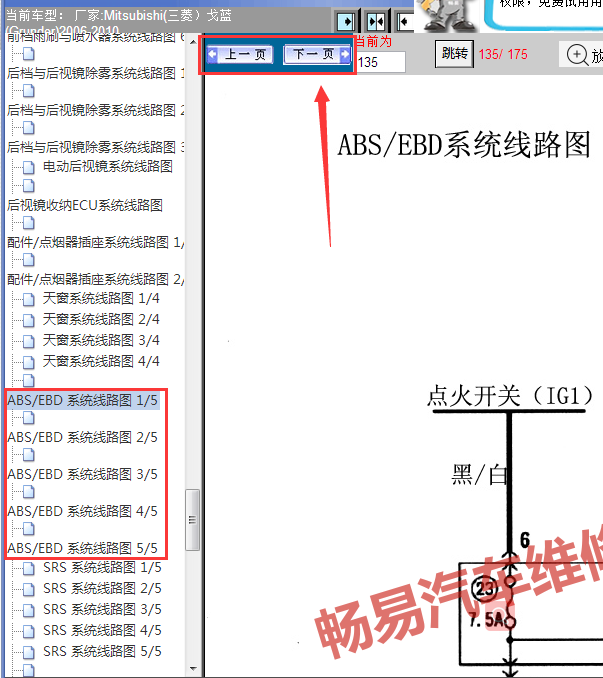
Task: Click the 上一页 previous page button
Action: (238, 54)
